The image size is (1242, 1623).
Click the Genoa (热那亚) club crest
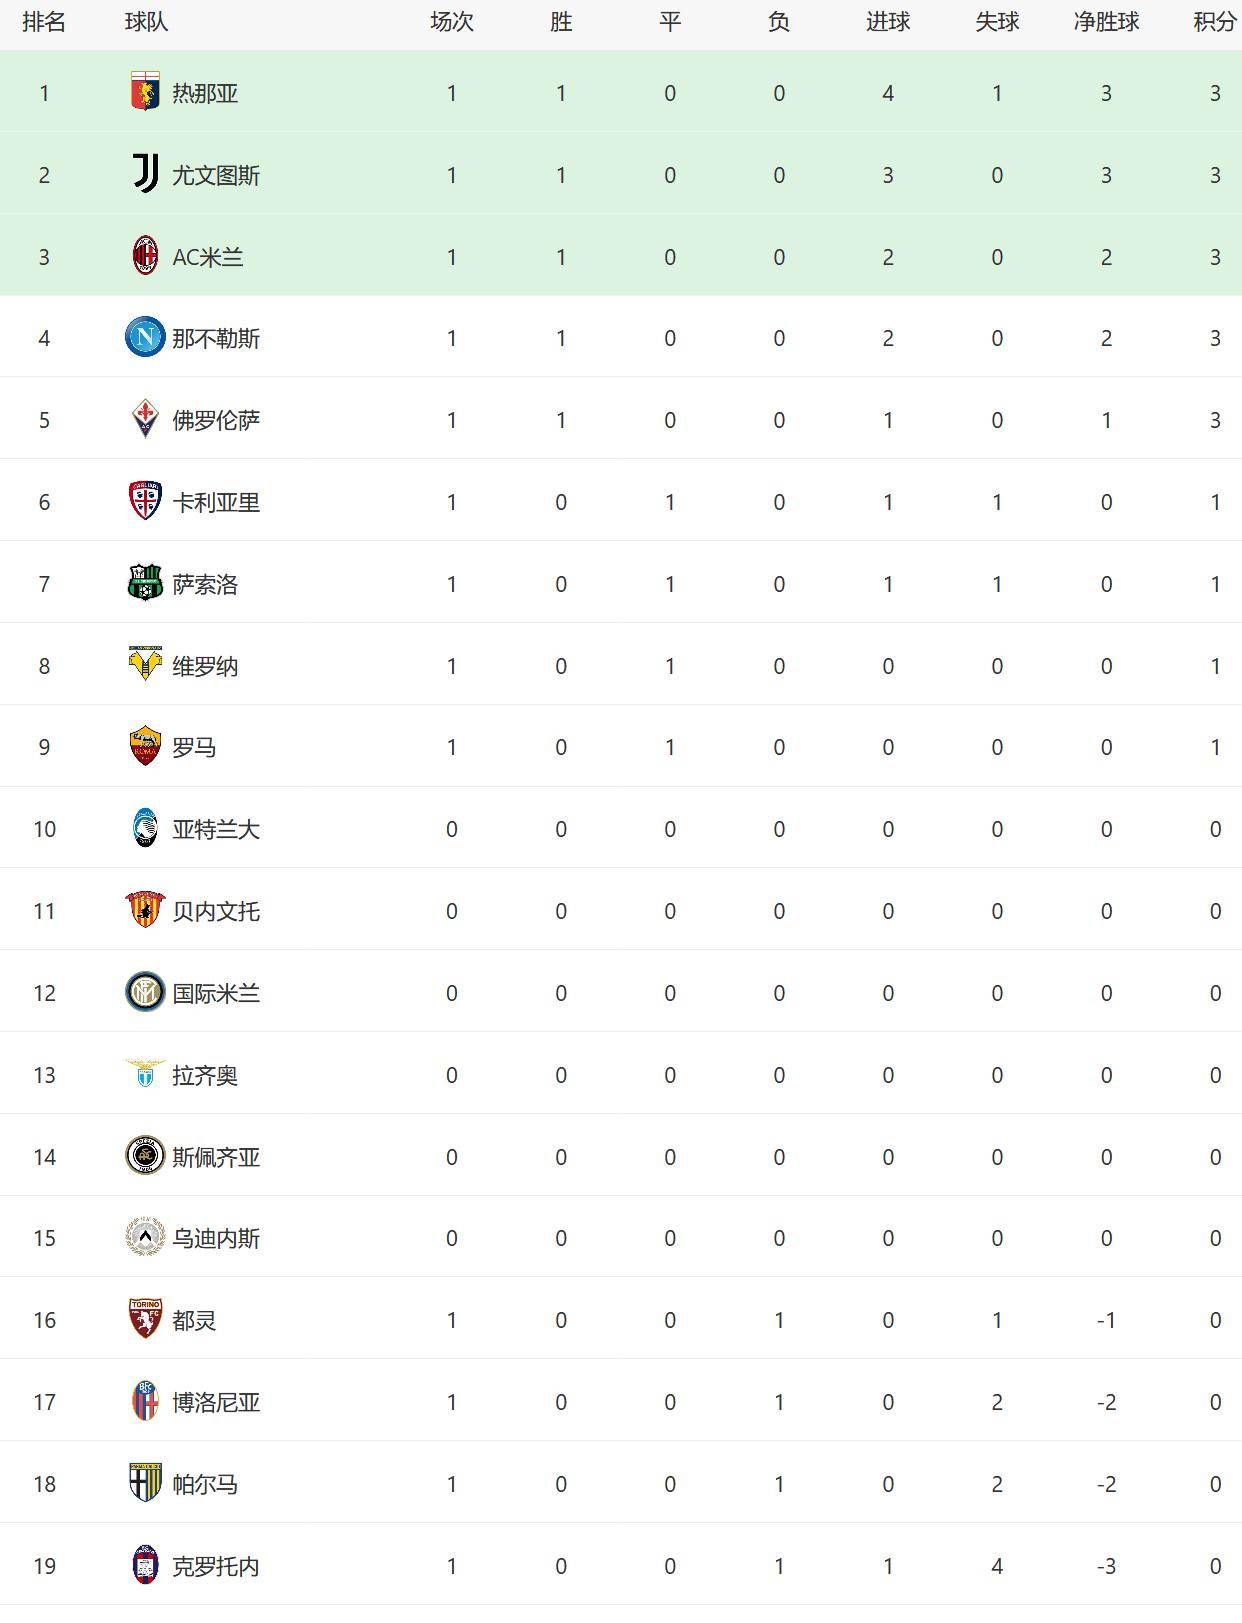145,92
